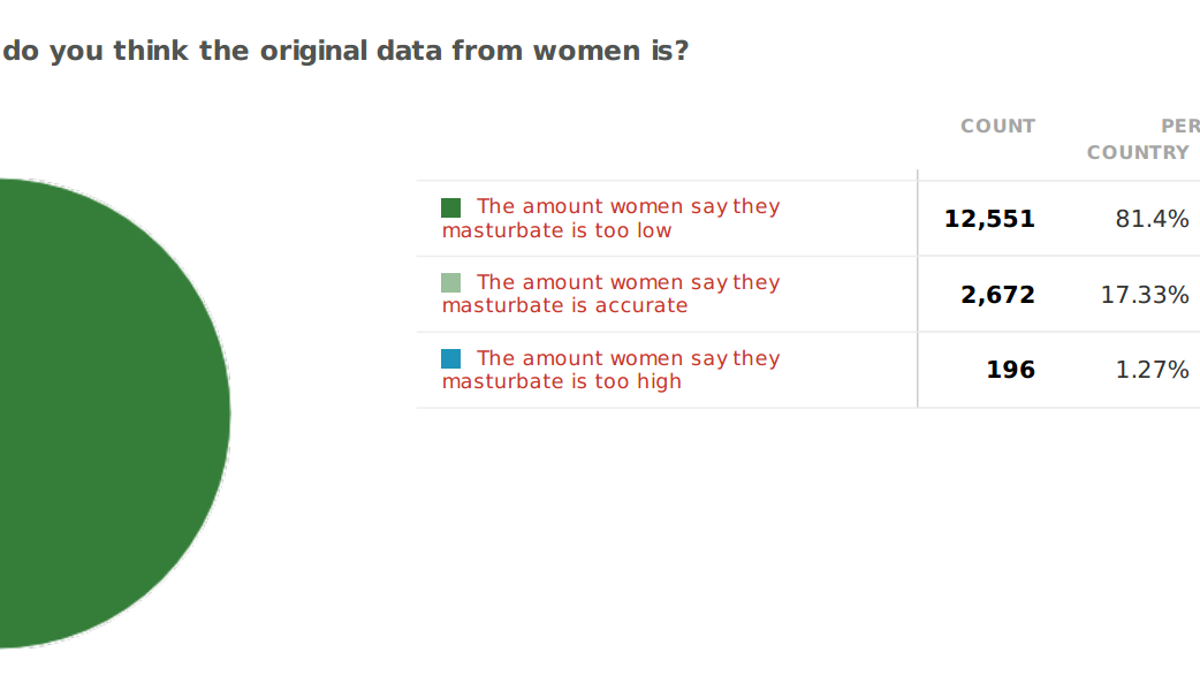
Task: Click the 2,672 count value
Action: click(998, 294)
